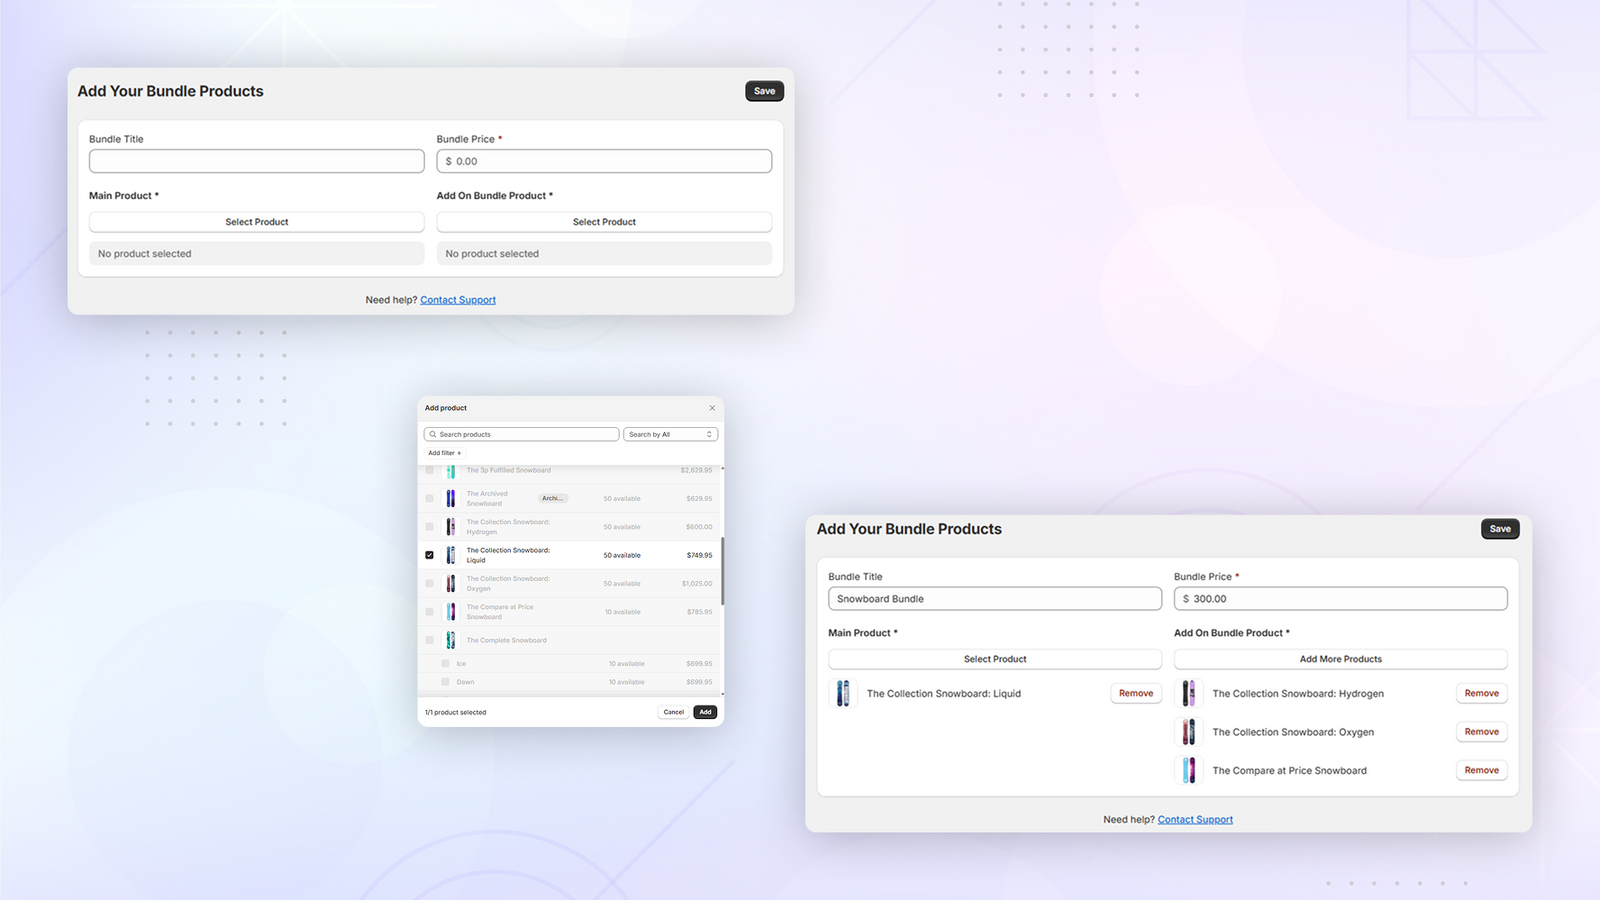The height and width of the screenshot is (900, 1600).
Task: Open Contact Support link in the empty form
Action: [458, 300]
